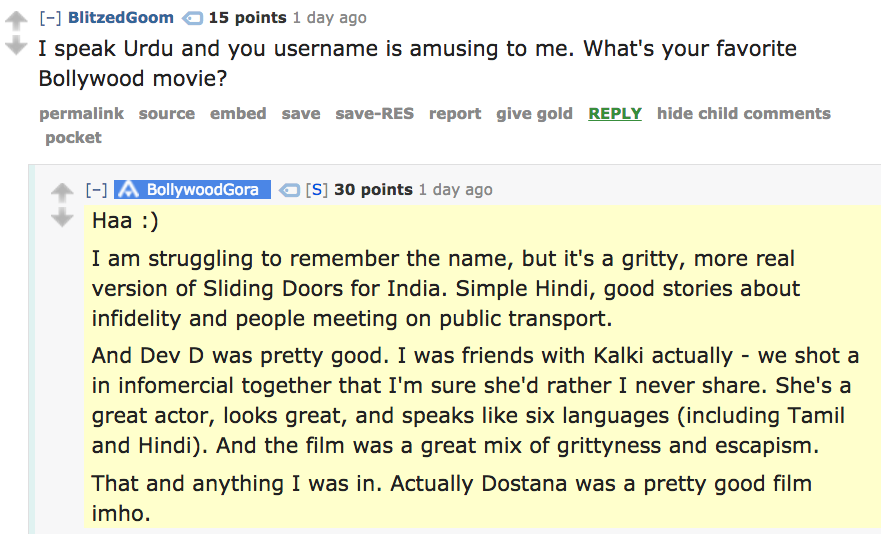Collapse BollywoodGora's comment with [–]

click(x=97, y=189)
